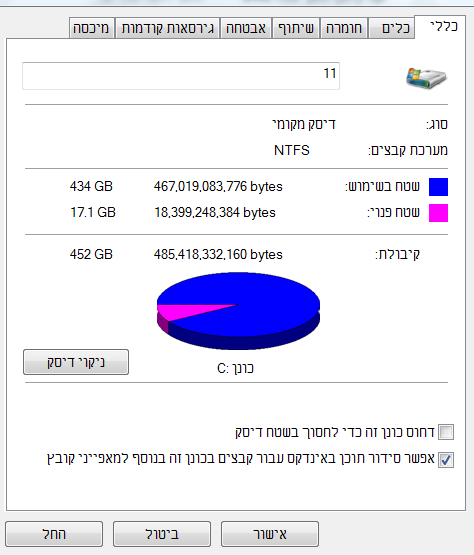Click the החל (Apply) button

54,534
